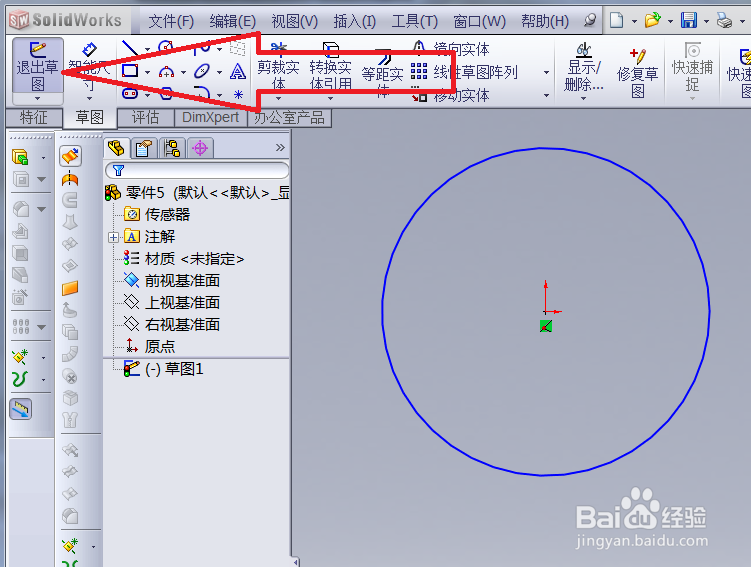
Task: Open the FeatureManager design tree tab
Action: pos(116,148)
